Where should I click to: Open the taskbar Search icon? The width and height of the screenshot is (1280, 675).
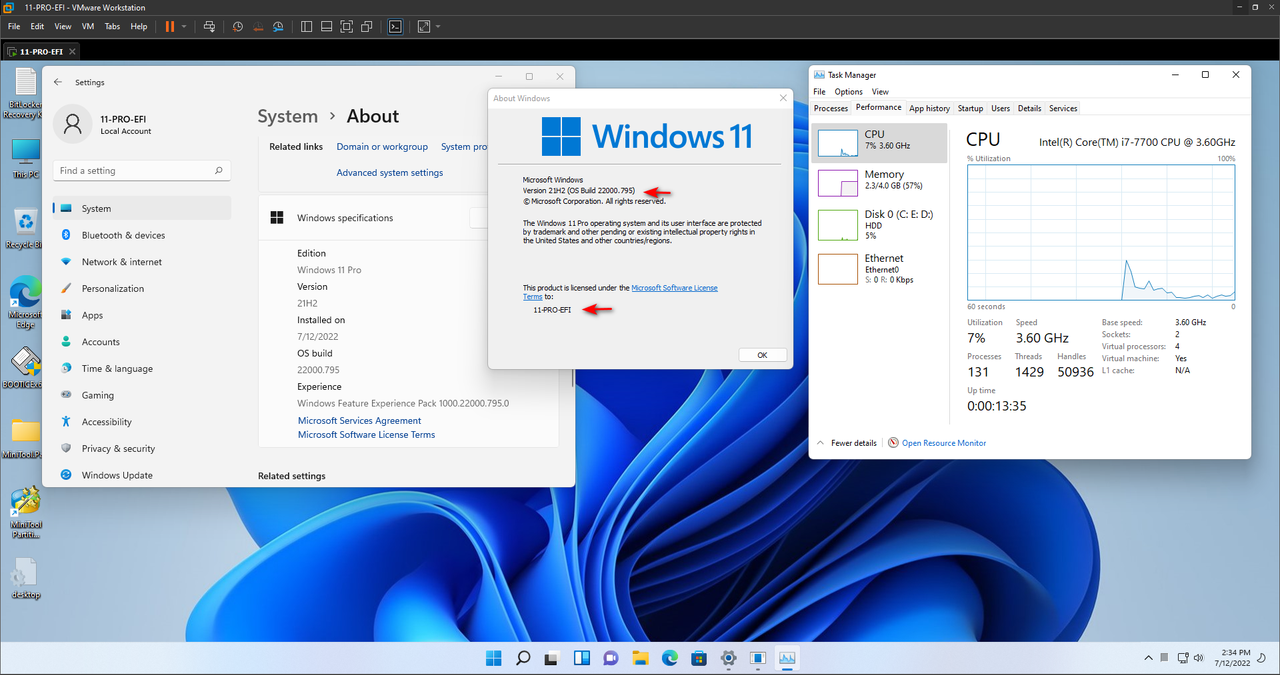pyautogui.click(x=523, y=658)
